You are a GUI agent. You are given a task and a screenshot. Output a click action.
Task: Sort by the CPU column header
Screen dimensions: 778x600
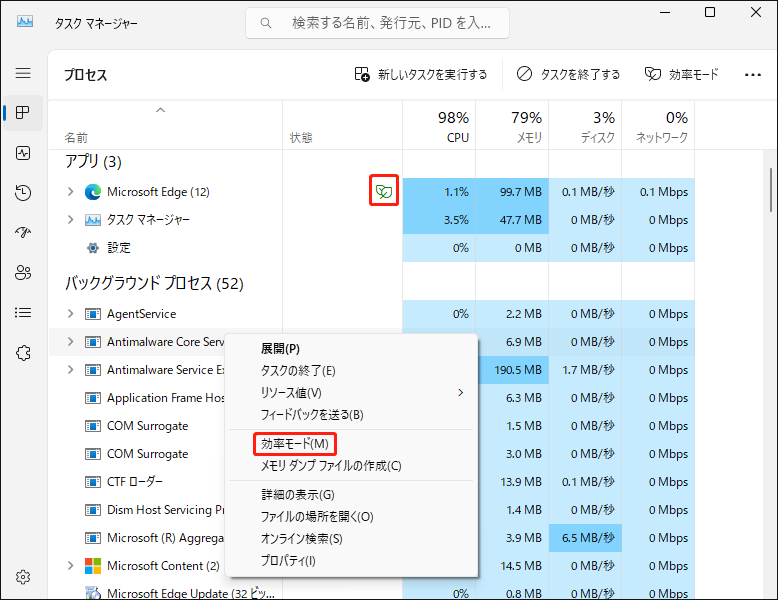(x=439, y=126)
